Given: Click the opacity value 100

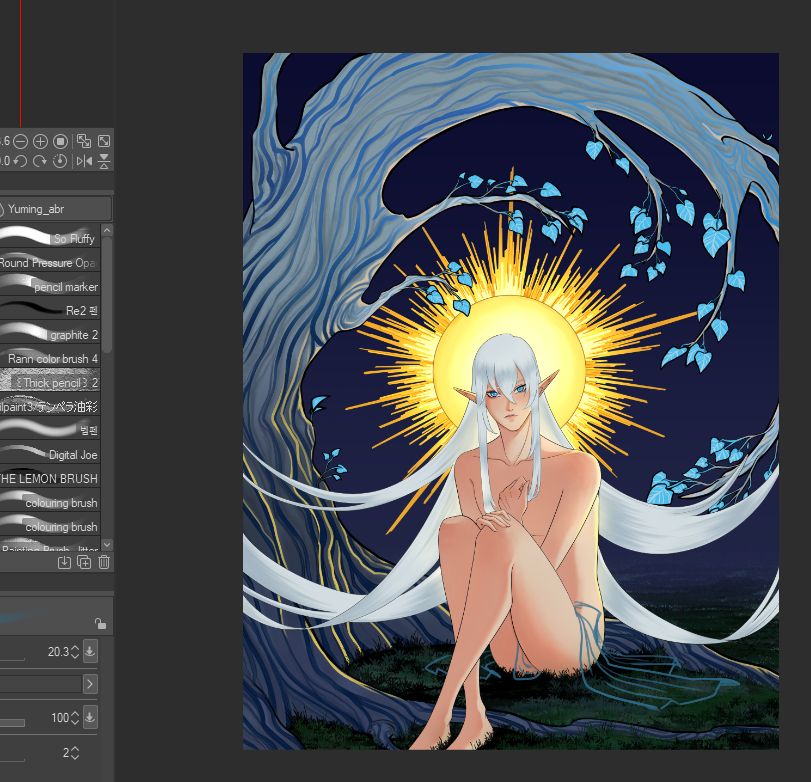Looking at the screenshot, I should (x=60, y=718).
